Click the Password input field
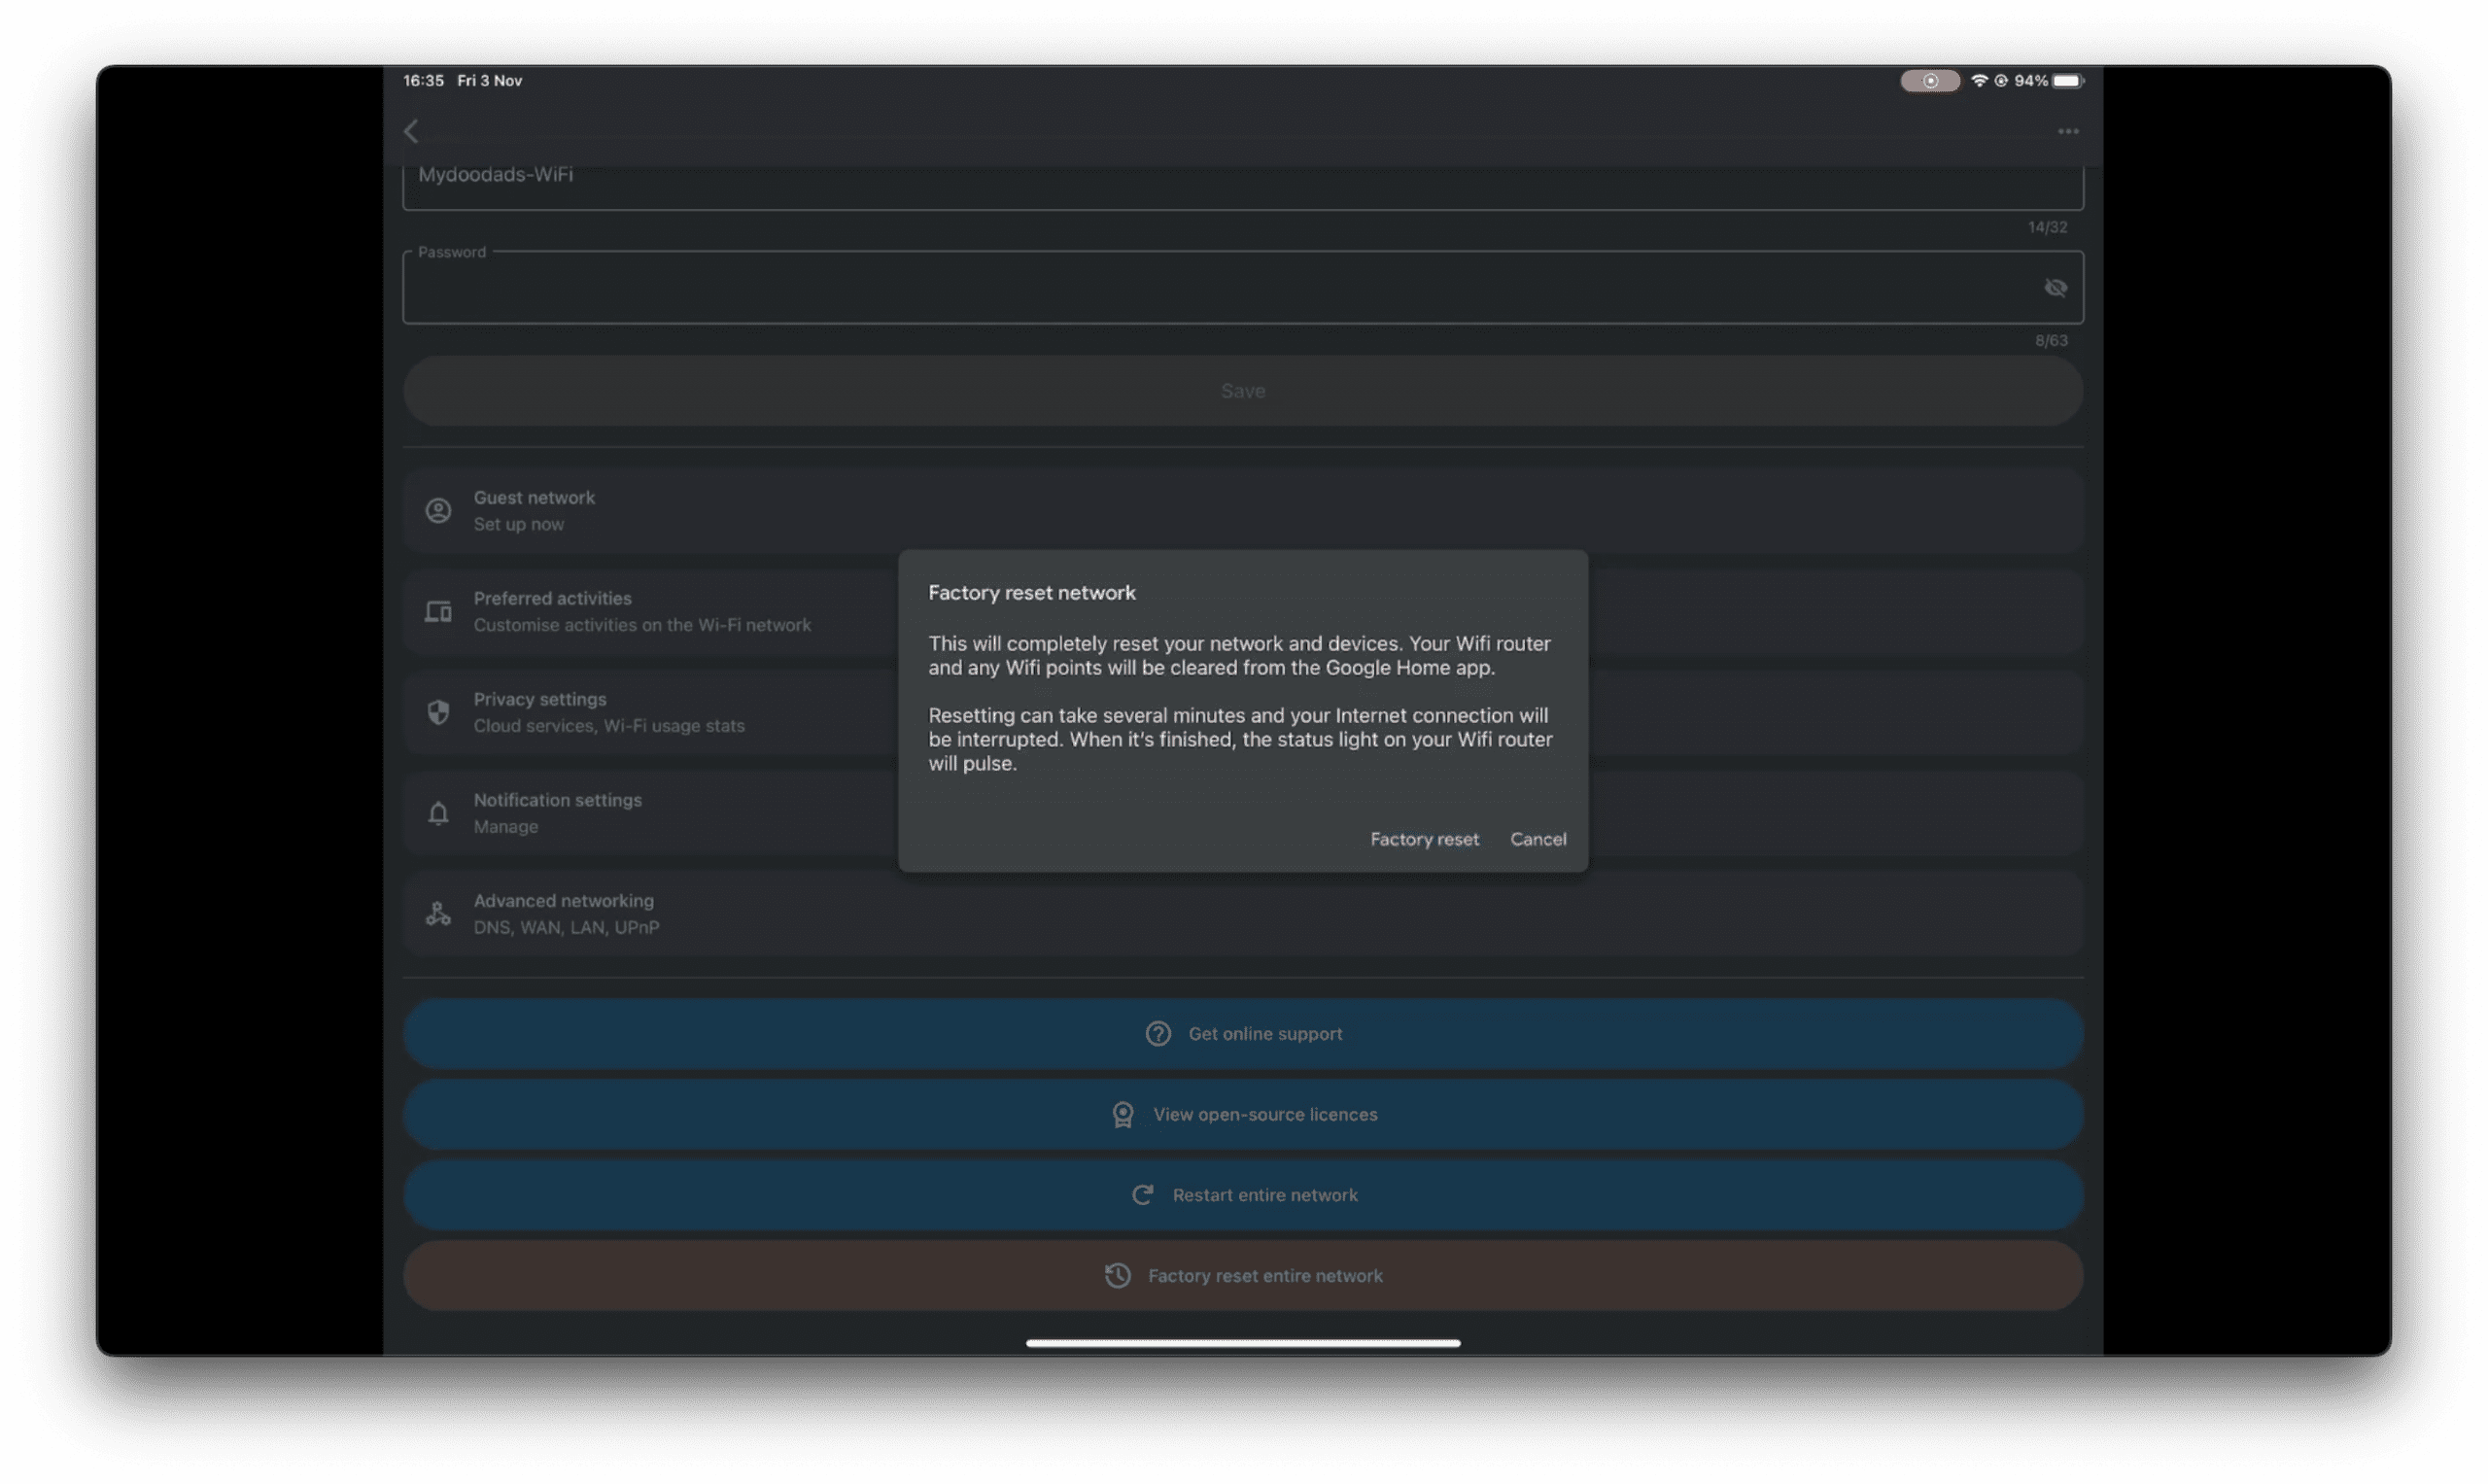The height and width of the screenshot is (1484, 2488). pos(1200,288)
